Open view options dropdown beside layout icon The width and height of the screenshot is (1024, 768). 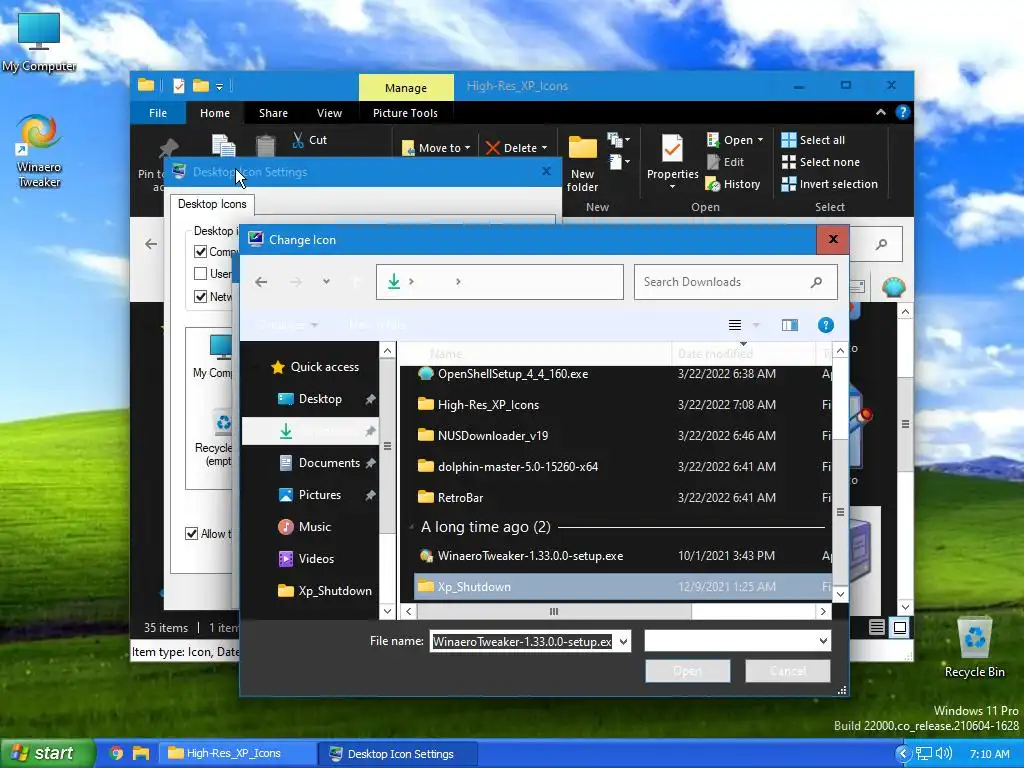click(756, 325)
